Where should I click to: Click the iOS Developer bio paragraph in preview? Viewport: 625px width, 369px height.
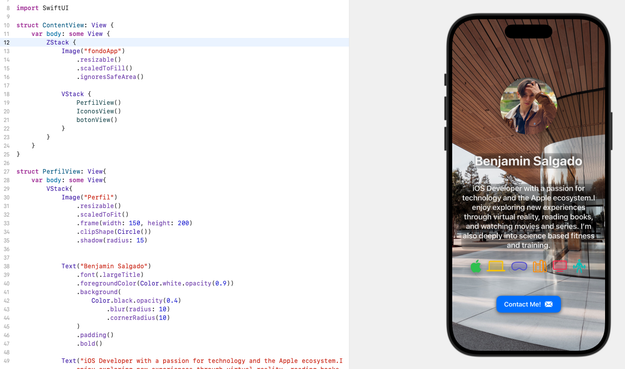click(529, 217)
